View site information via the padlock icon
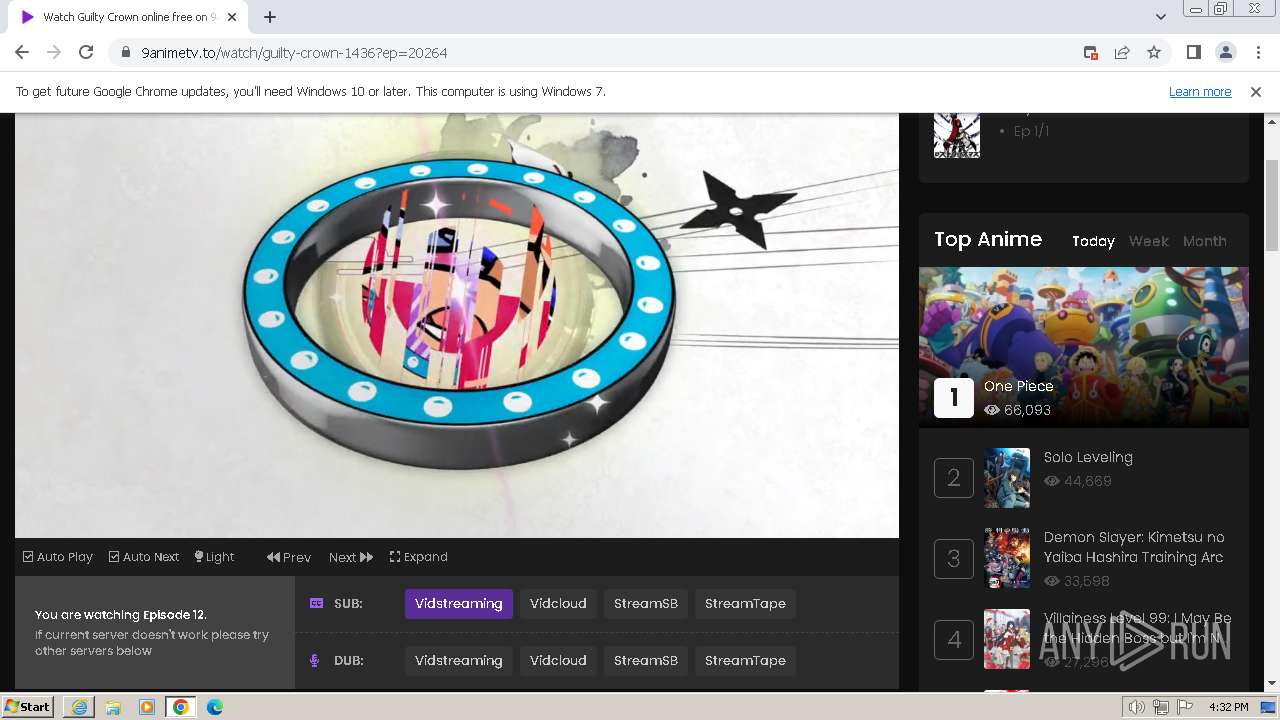1280x720 pixels. [x=125, y=53]
